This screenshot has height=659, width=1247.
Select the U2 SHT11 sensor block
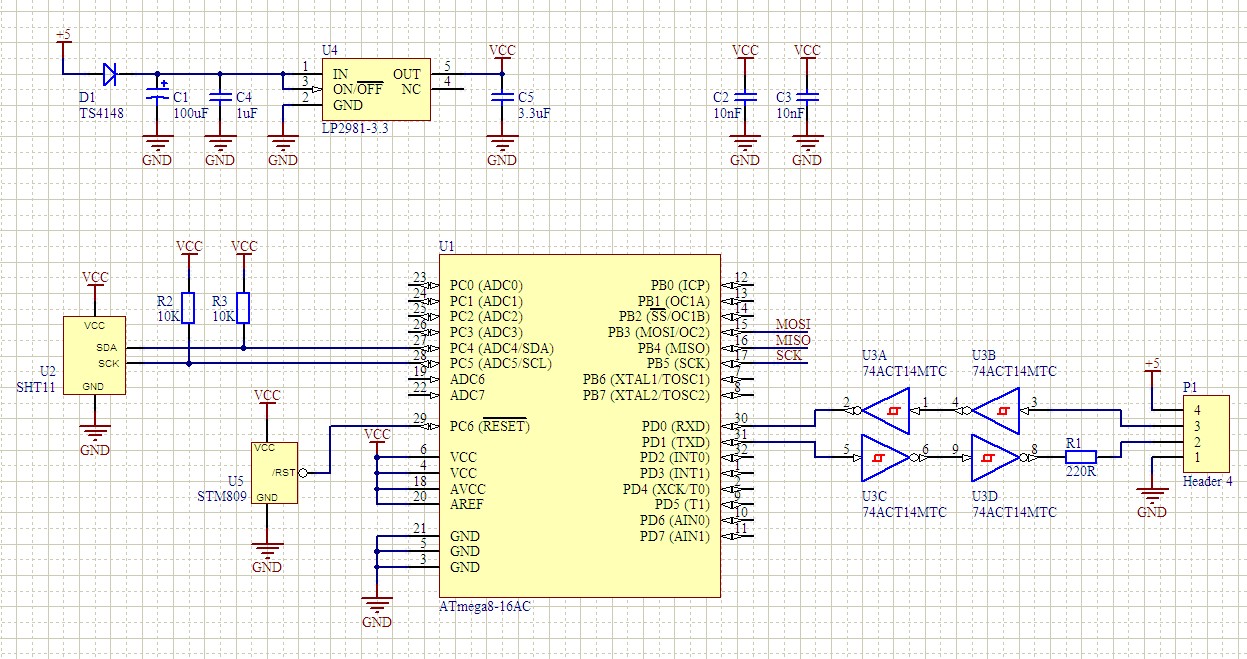(94, 356)
